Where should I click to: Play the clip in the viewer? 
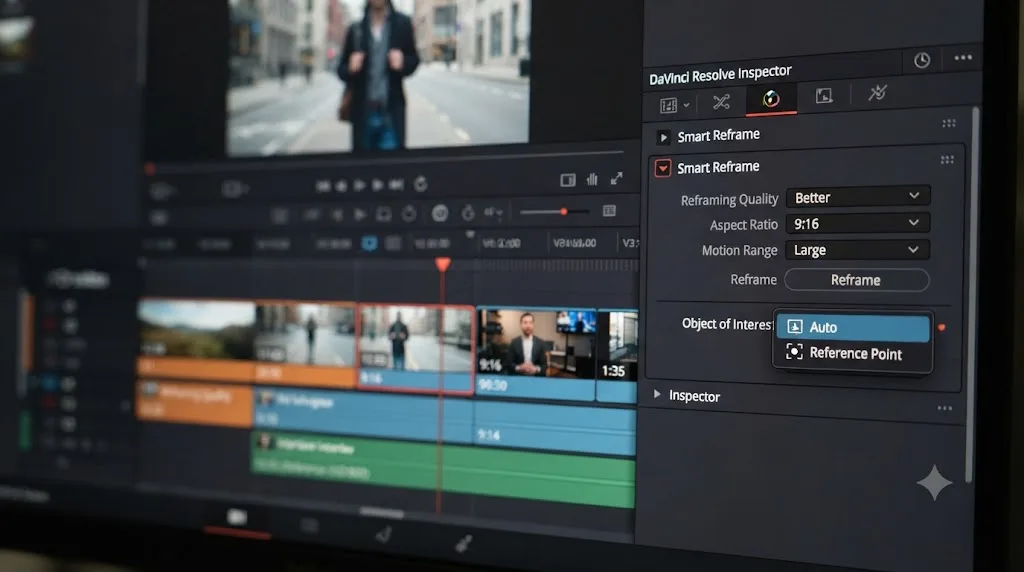point(359,185)
